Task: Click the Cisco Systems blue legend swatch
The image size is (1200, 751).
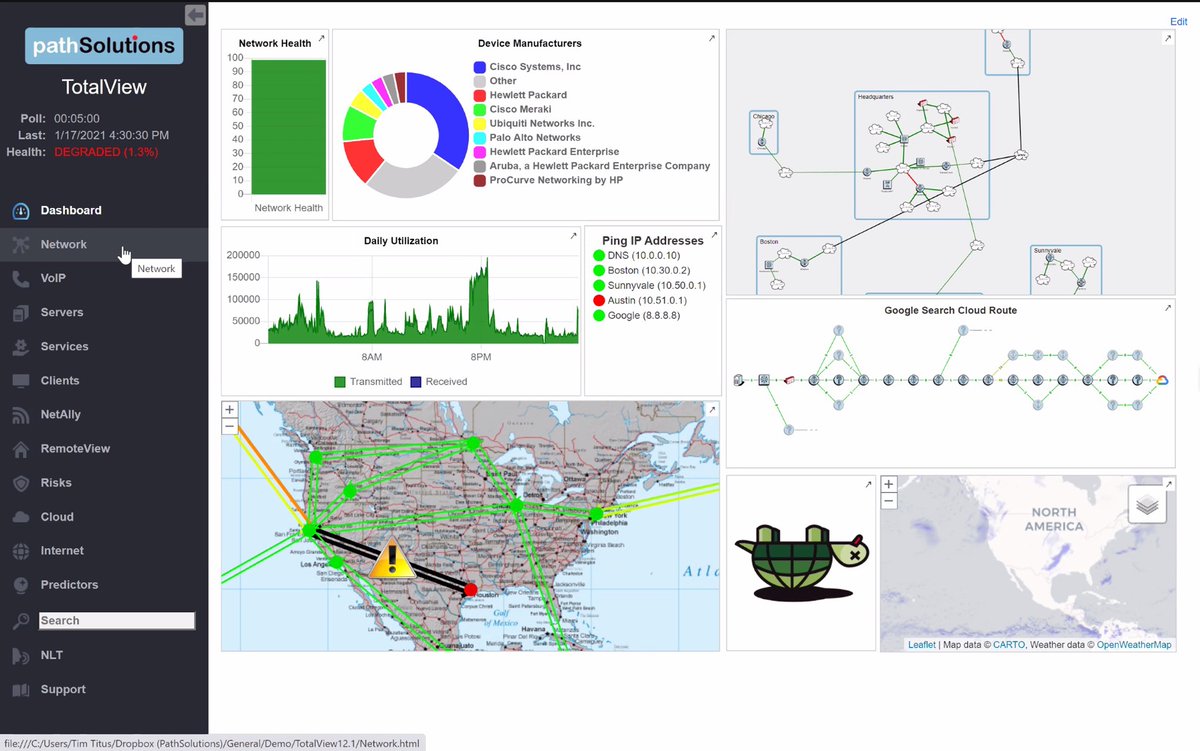Action: tap(480, 67)
